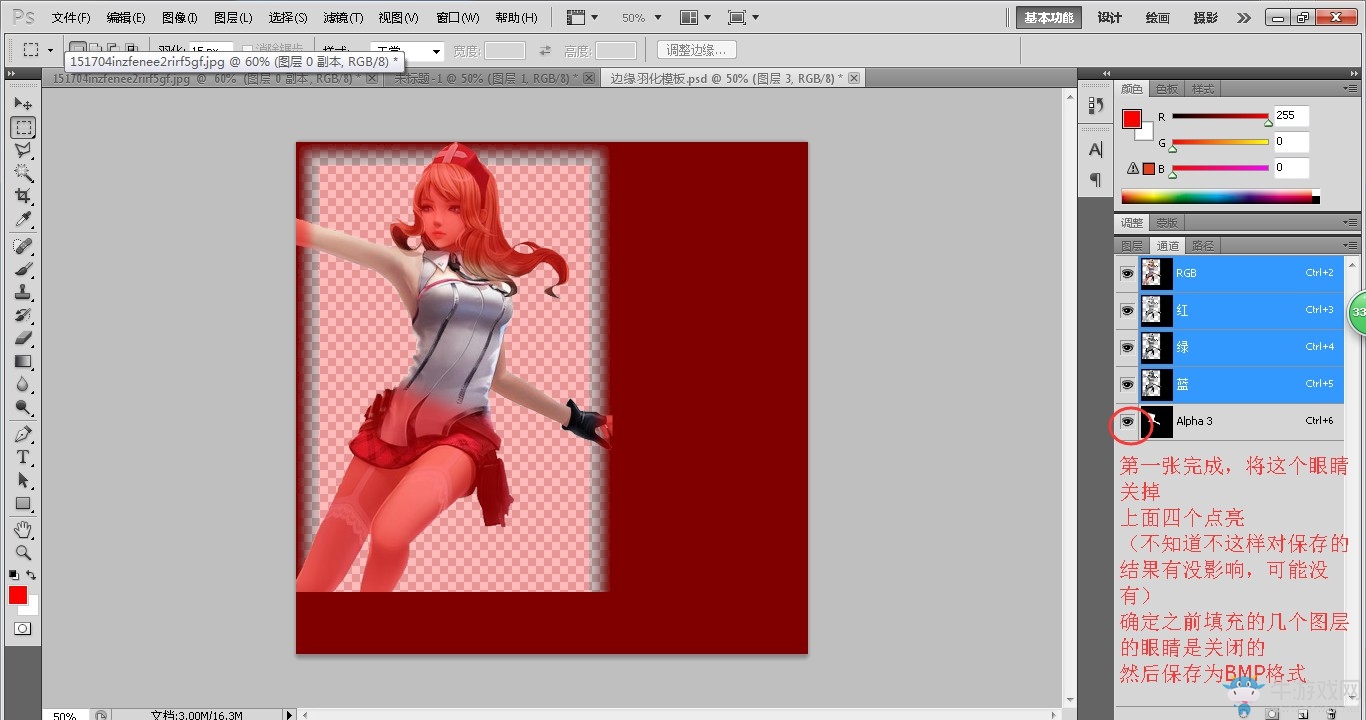Select the Eraser tool

pos(23,338)
